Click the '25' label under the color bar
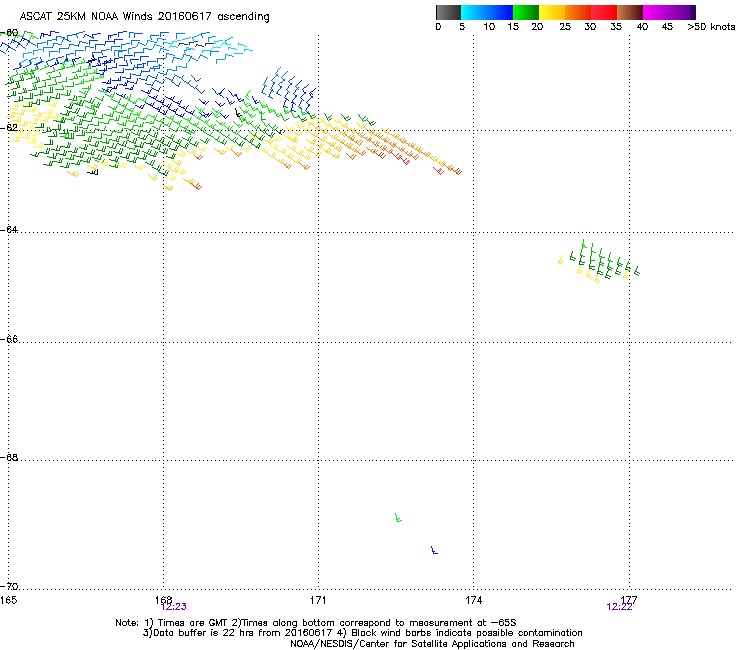The image size is (740, 650). coord(565,27)
